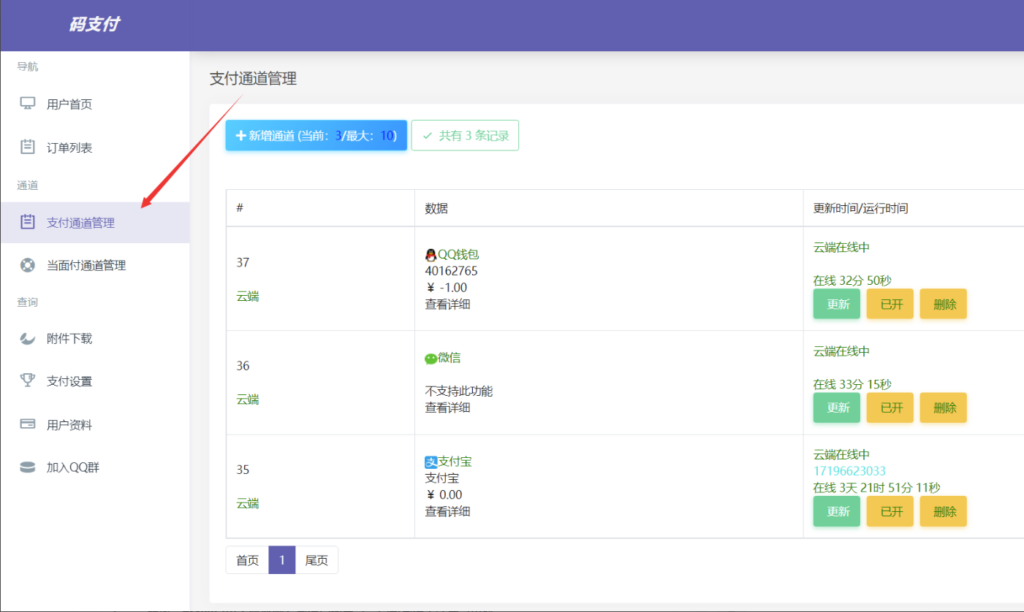Click 查看详细 in the 支付宝 row
This screenshot has height=612, width=1024.
tap(447, 511)
